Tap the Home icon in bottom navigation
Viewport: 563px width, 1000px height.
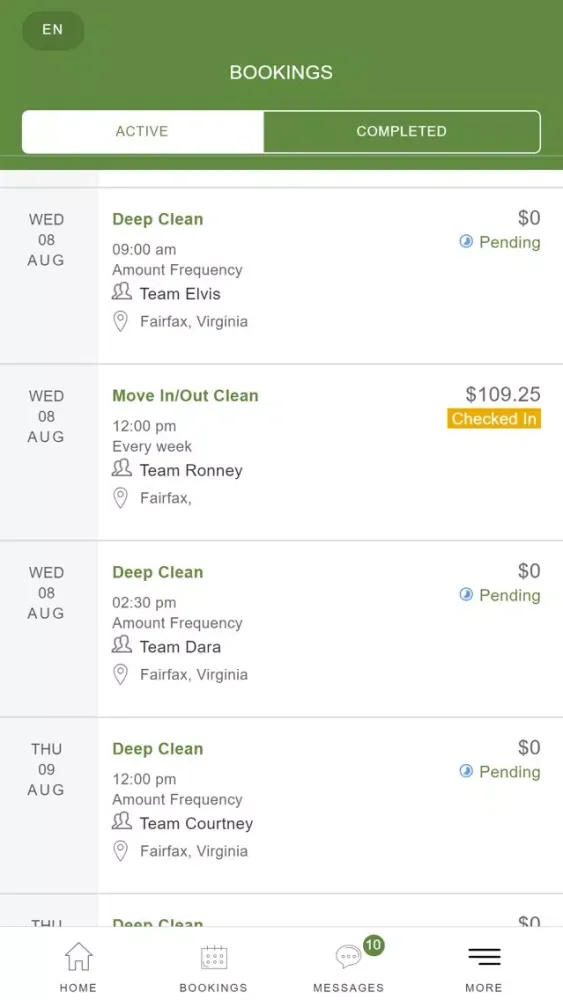click(78, 957)
